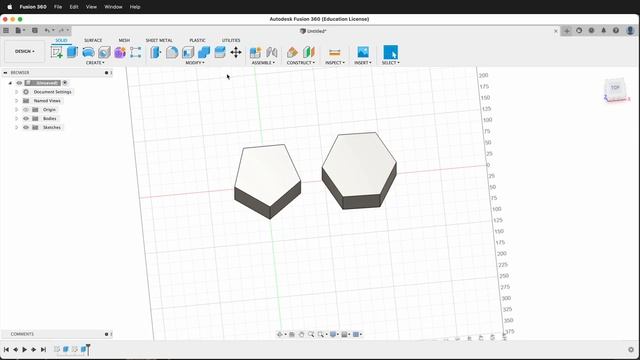Open the Window menu

pyautogui.click(x=113, y=7)
